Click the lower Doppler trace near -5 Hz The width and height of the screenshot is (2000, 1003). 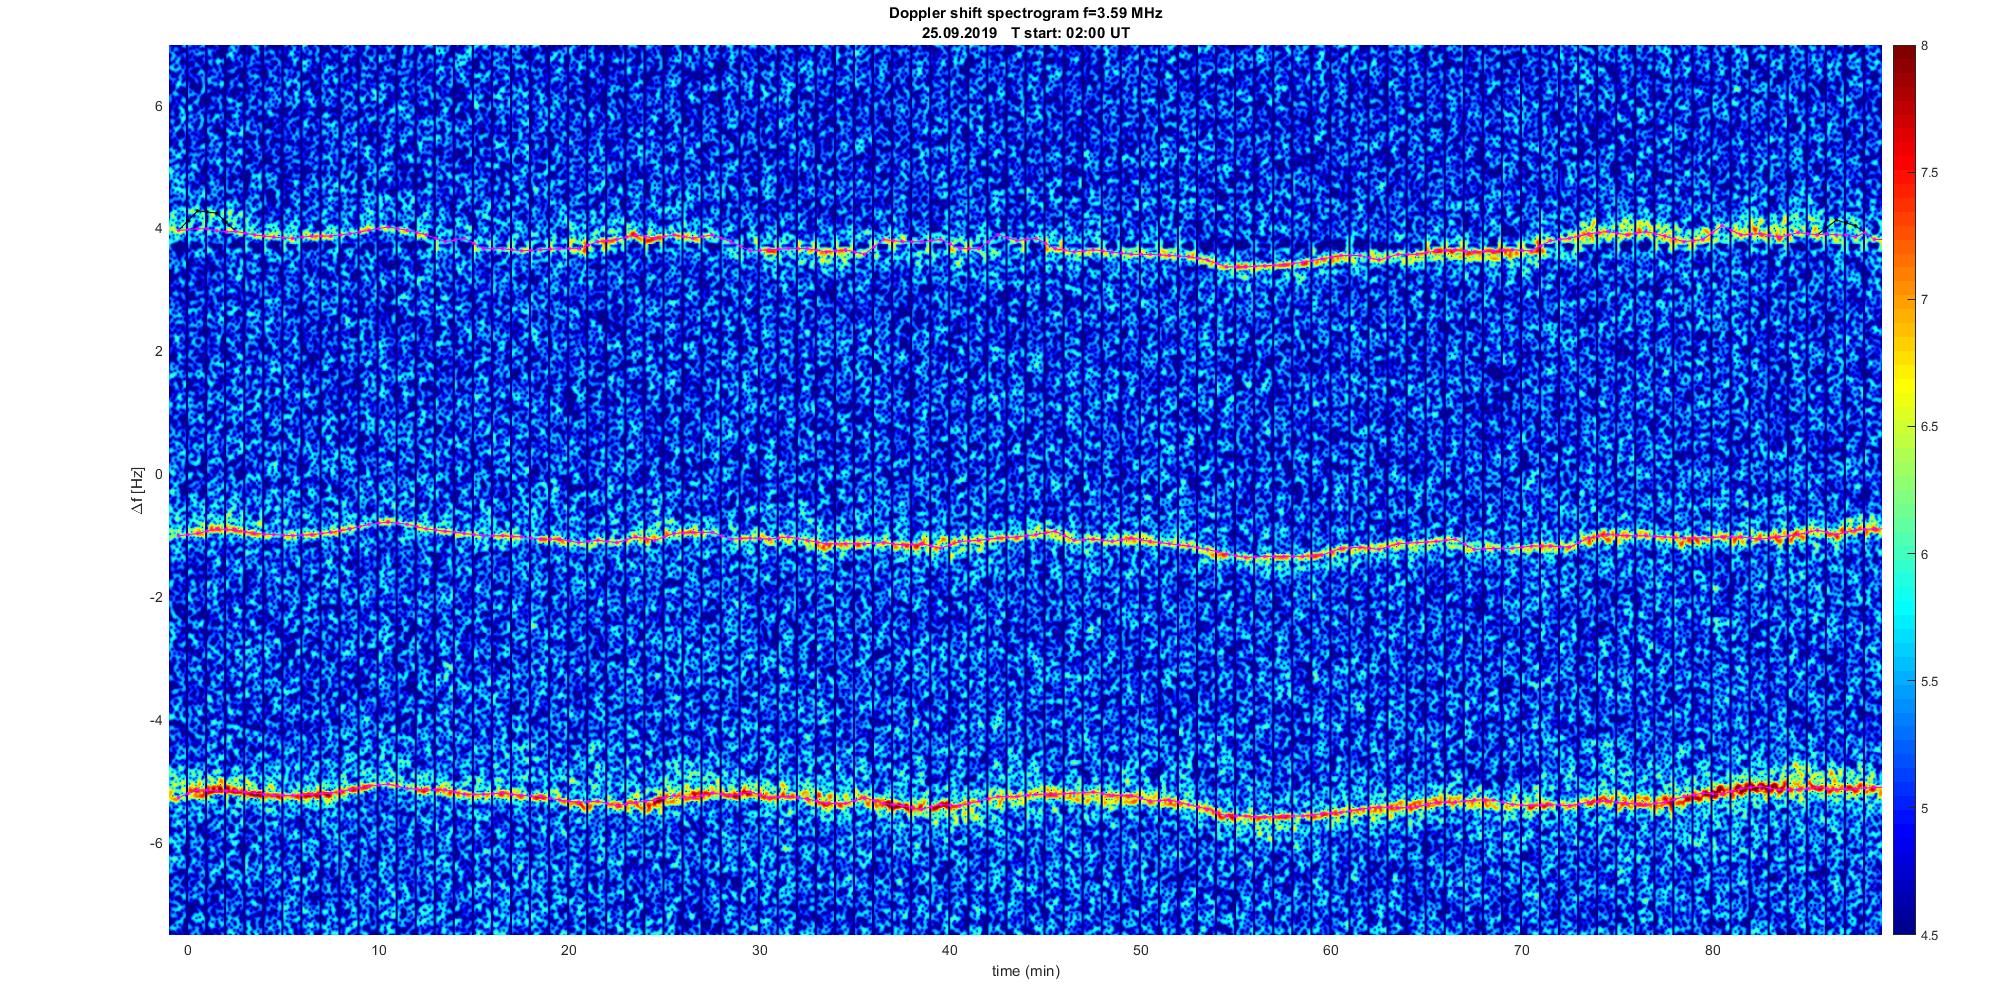[1025, 797]
